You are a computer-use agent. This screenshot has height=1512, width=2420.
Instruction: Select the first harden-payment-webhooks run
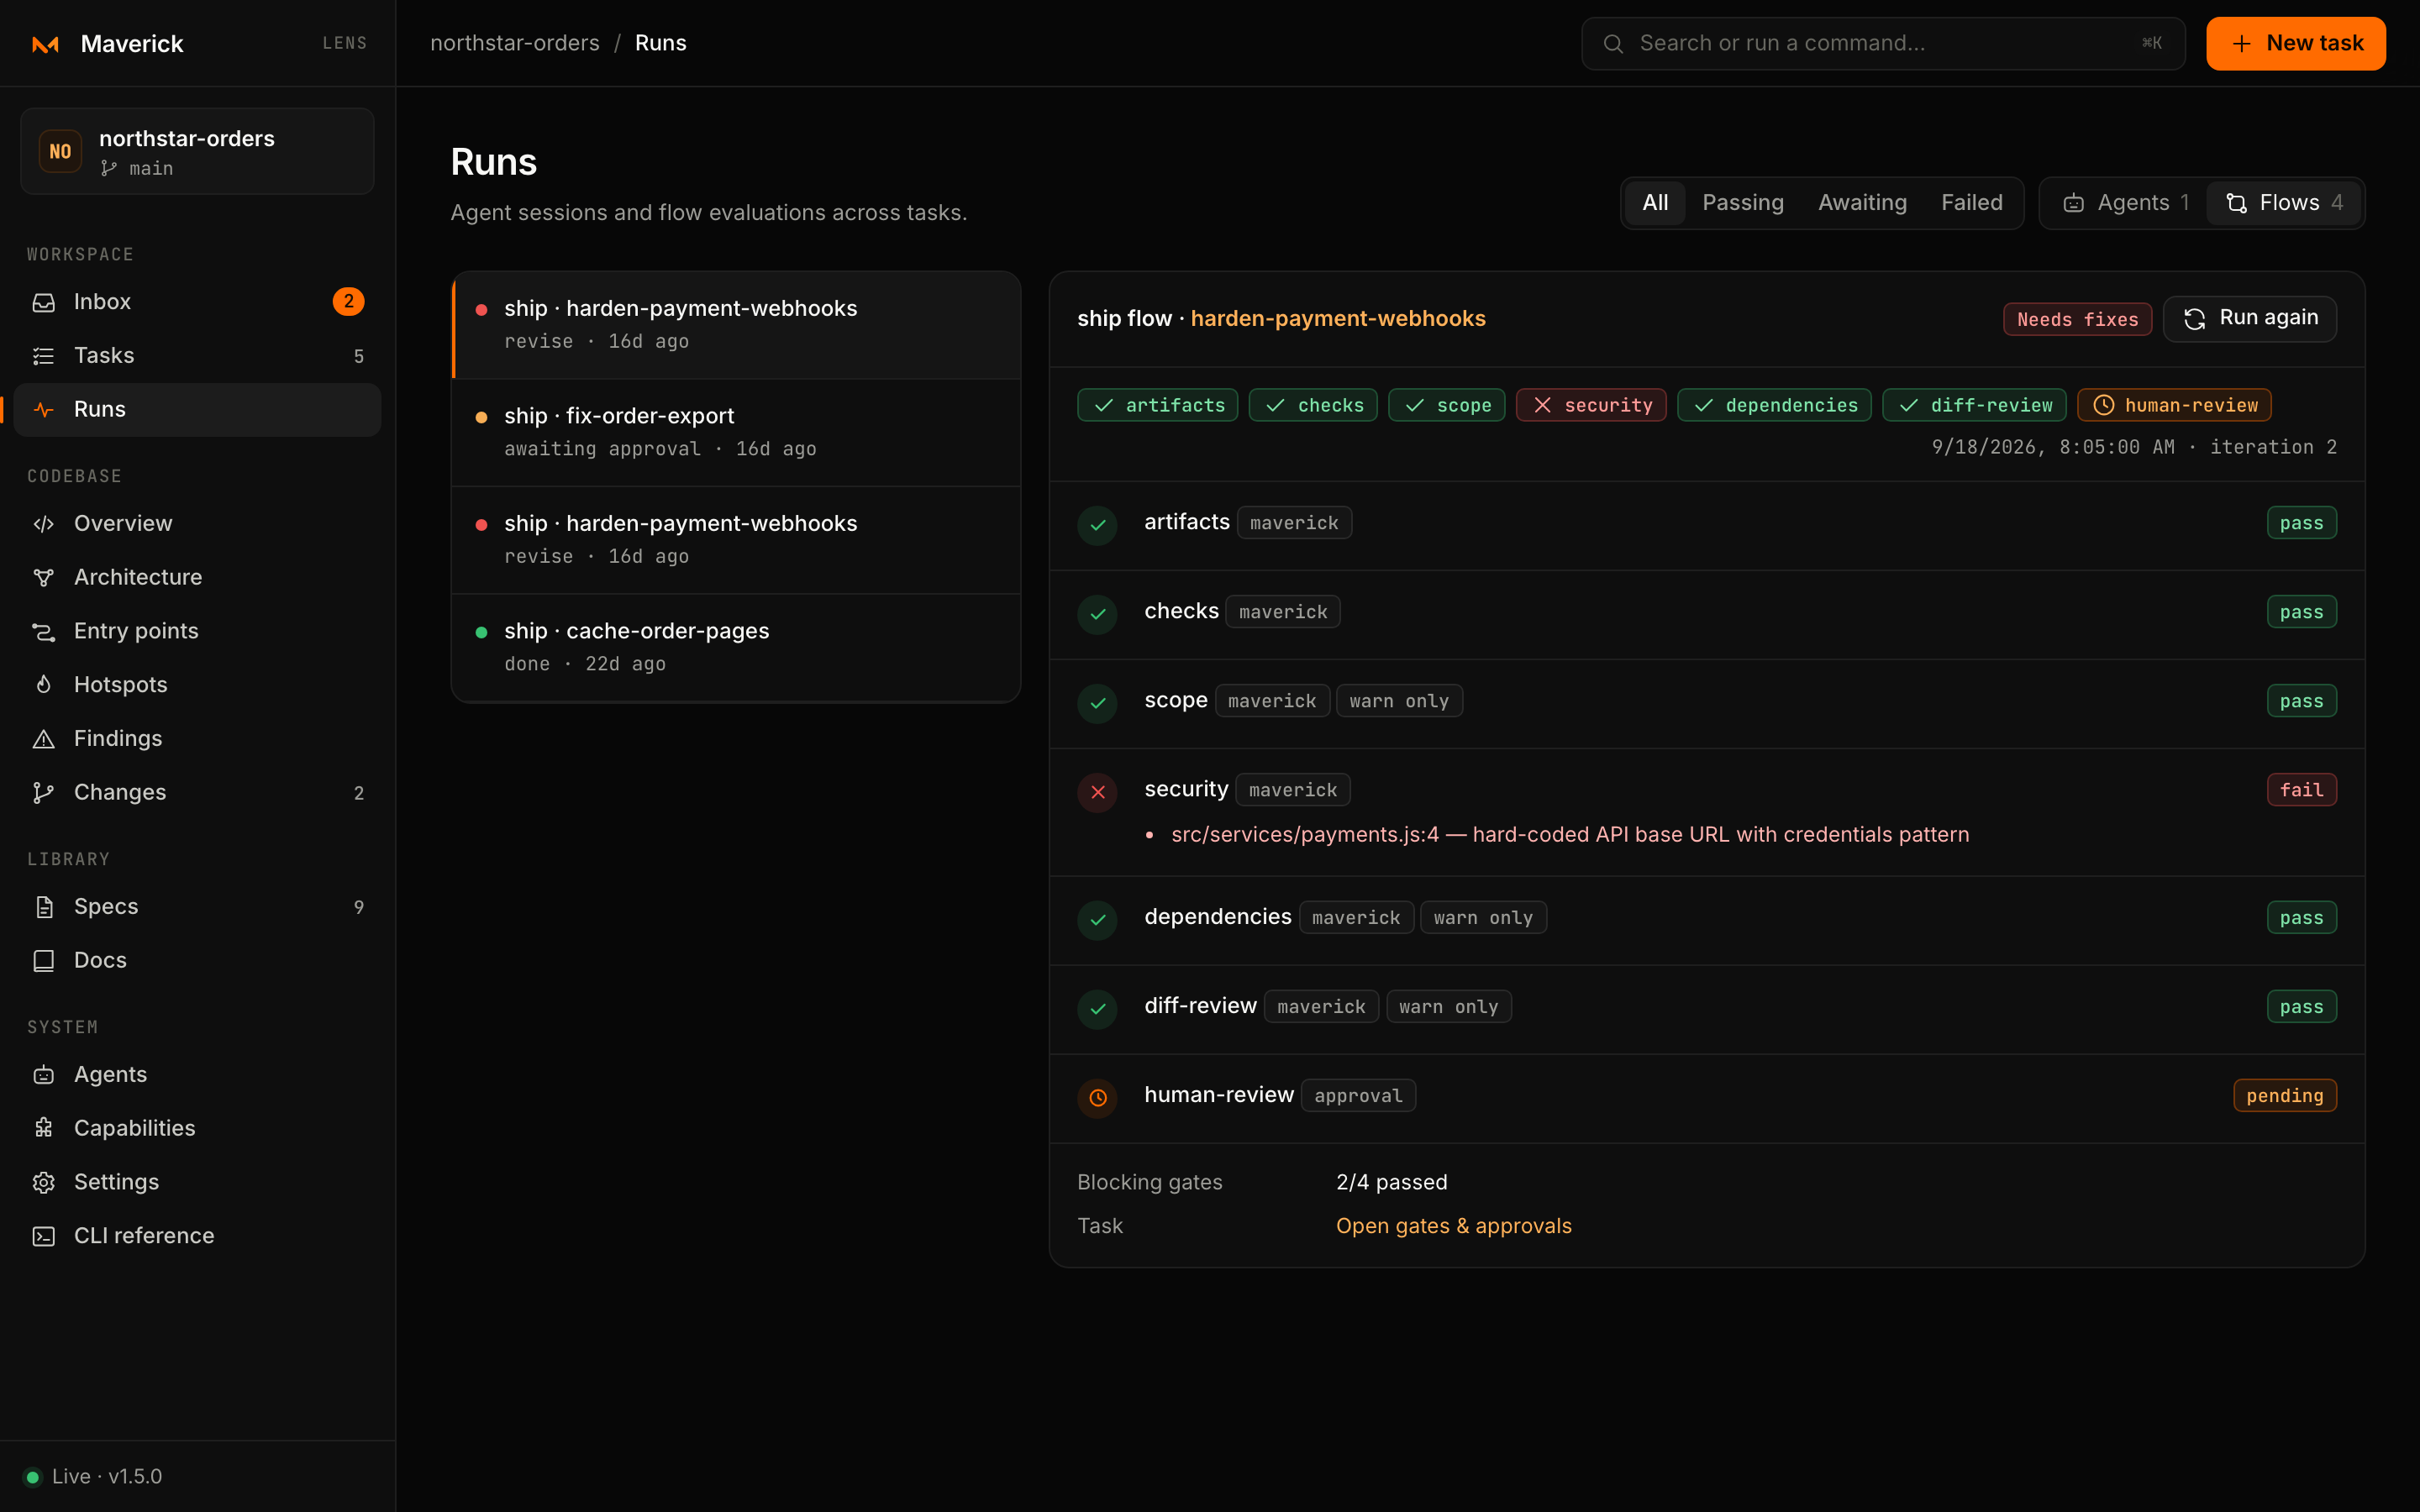[736, 324]
